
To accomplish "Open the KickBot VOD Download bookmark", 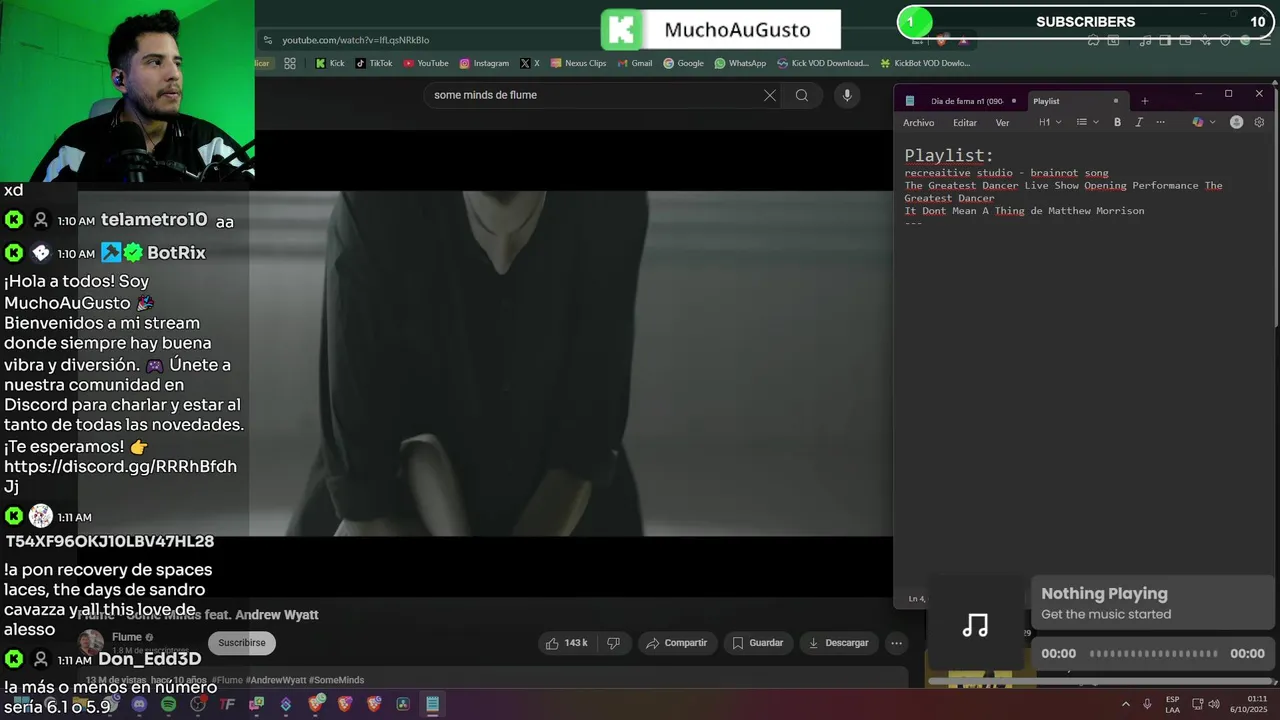I will (x=925, y=63).
